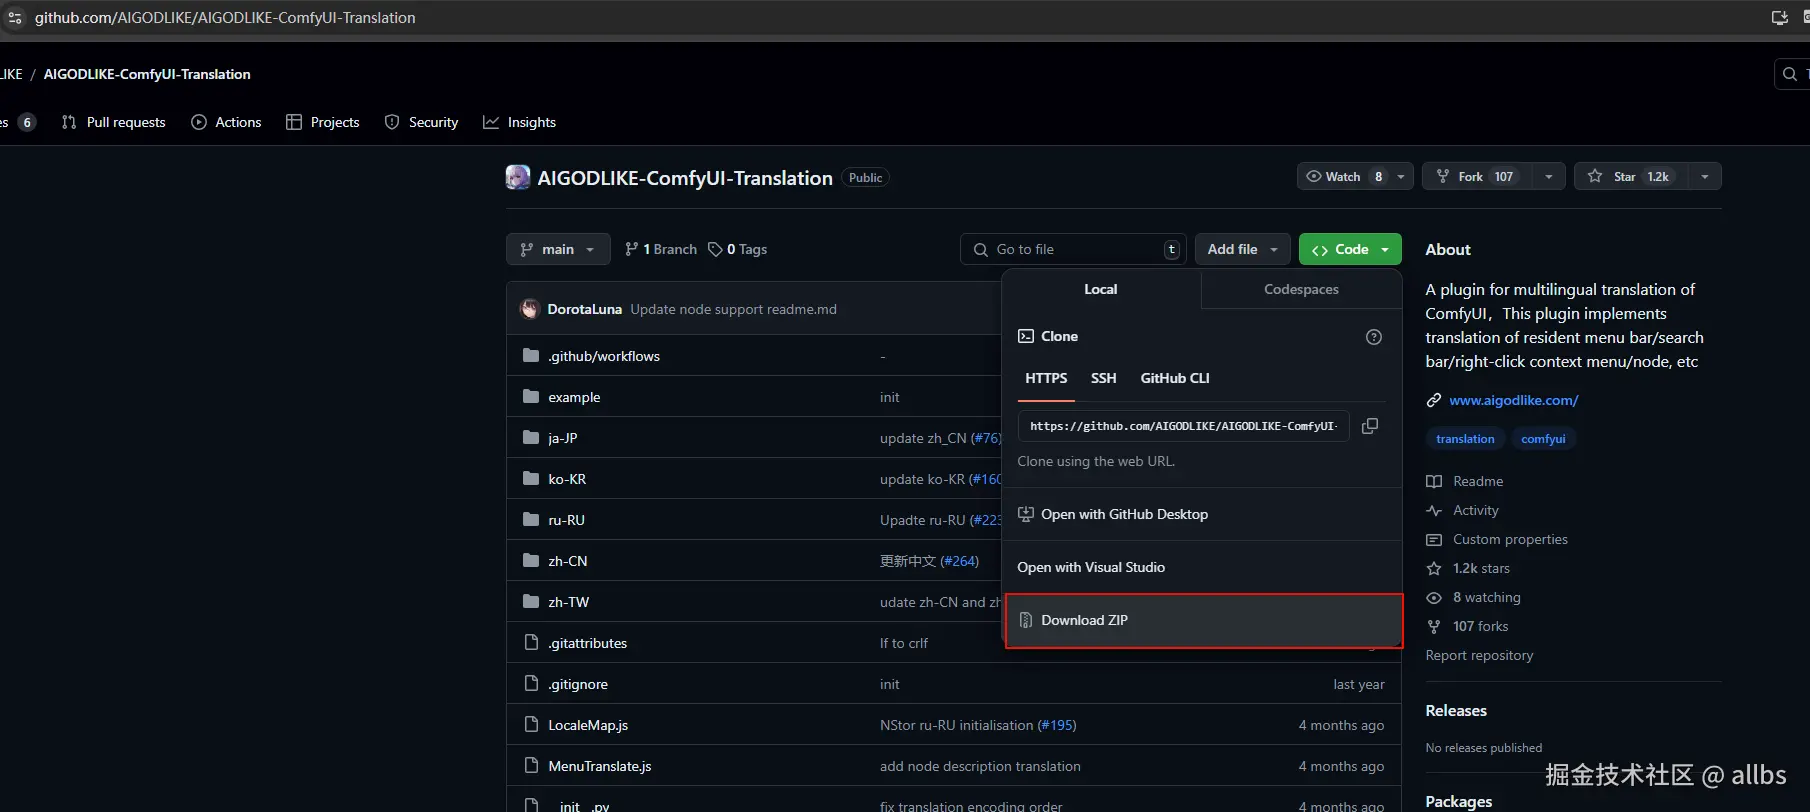
Task: Switch to the Codespaces tab
Action: coord(1301,289)
